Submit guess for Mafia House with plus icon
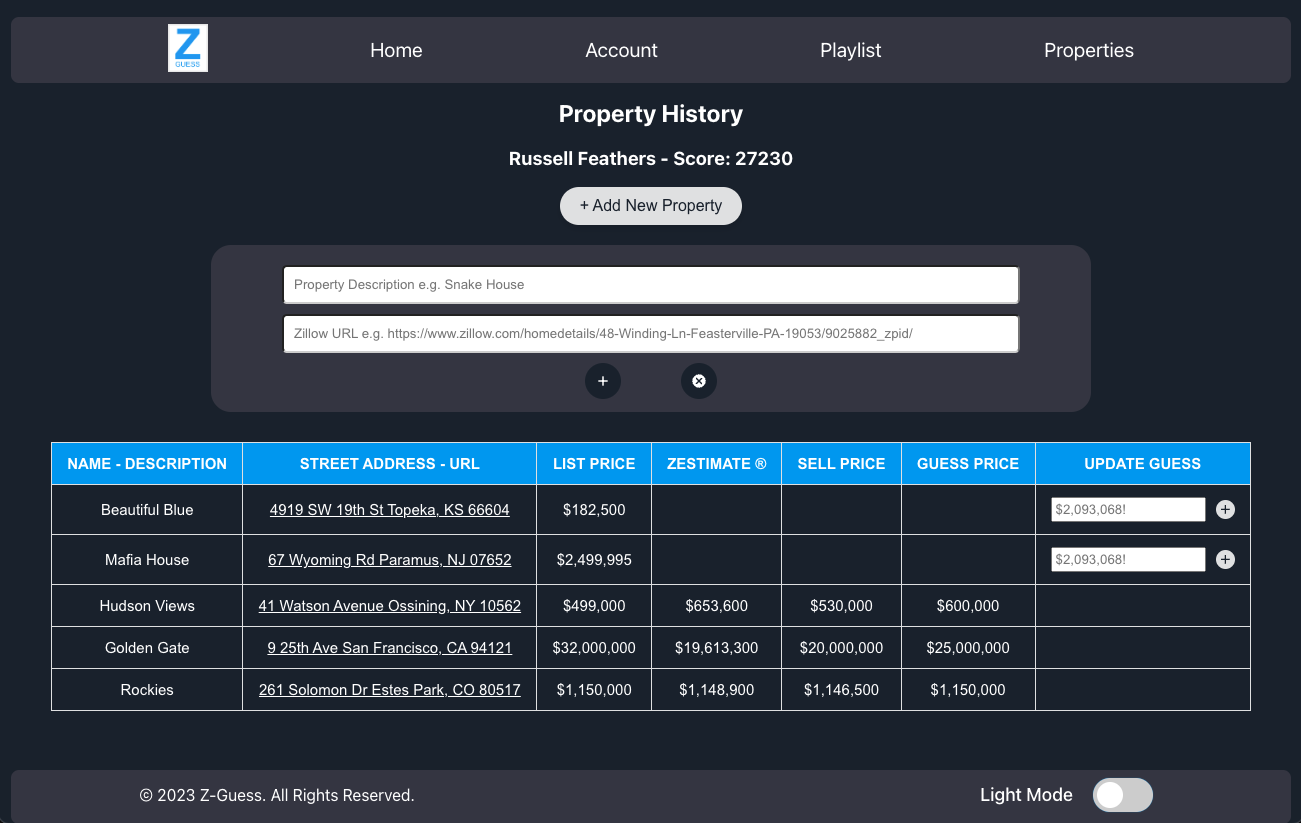The image size is (1301, 823). pyautogui.click(x=1225, y=560)
